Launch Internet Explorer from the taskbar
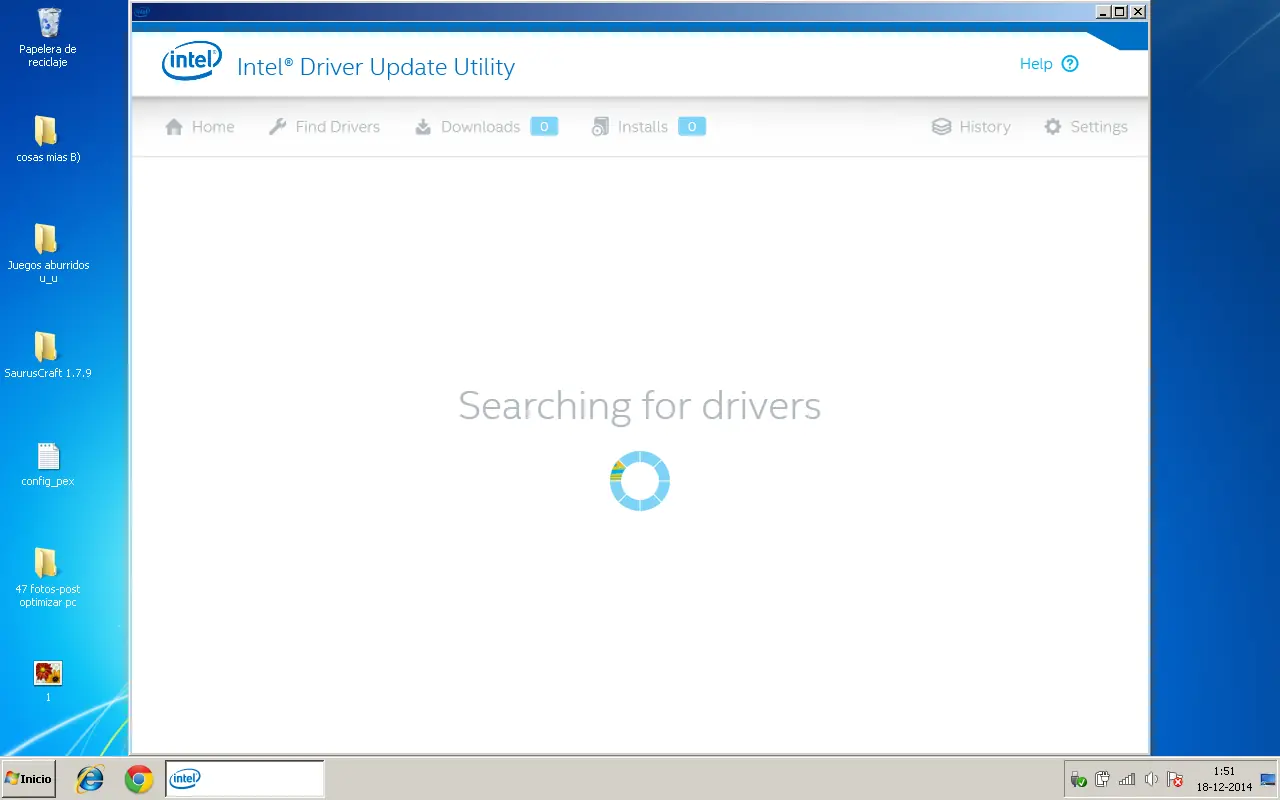This screenshot has height=800, width=1280. [90, 779]
